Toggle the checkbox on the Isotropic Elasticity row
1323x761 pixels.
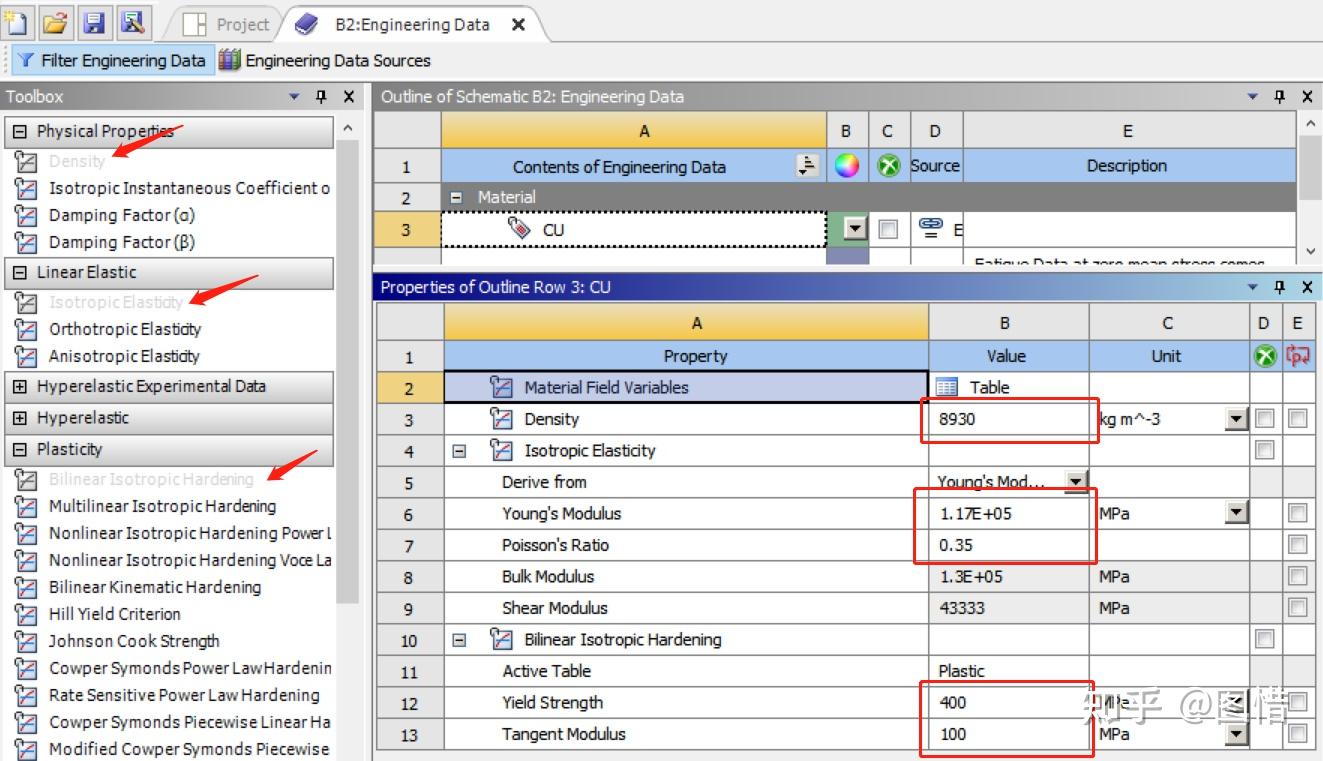(x=1265, y=450)
